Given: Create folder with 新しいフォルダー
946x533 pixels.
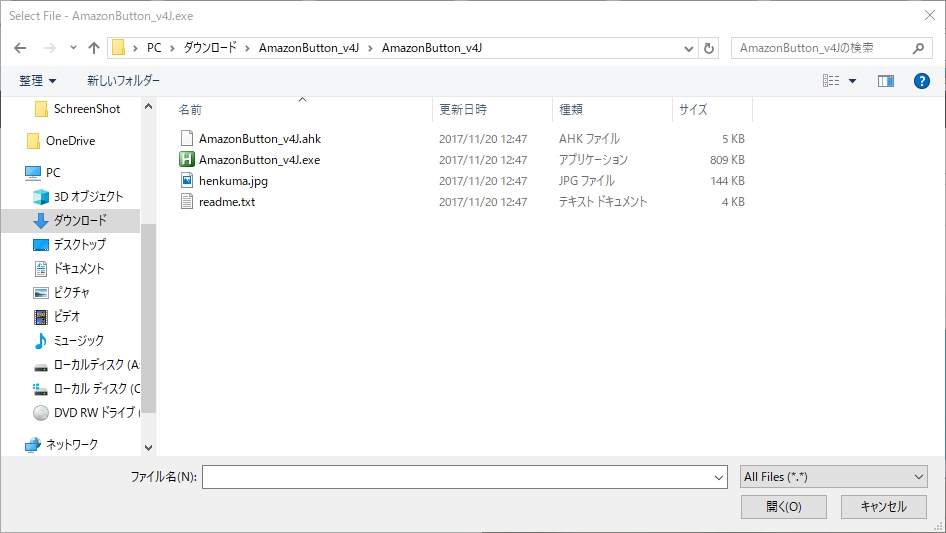Looking at the screenshot, I should [123, 80].
